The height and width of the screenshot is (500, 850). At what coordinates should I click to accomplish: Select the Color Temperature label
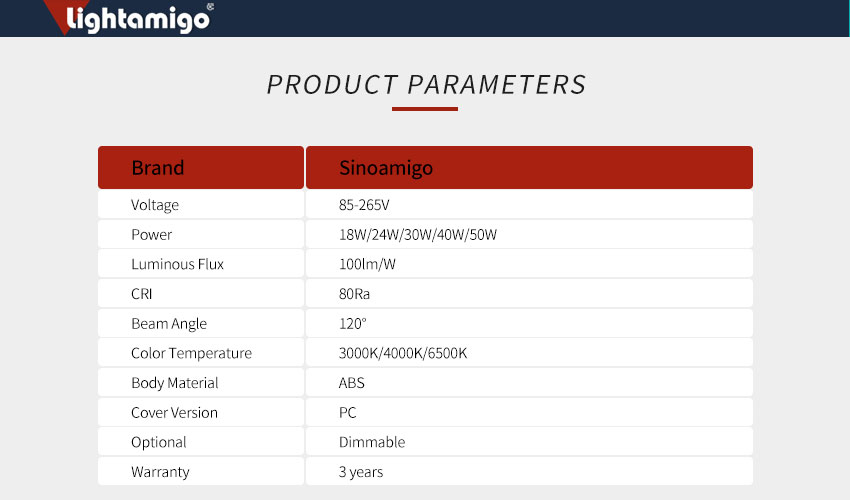191,353
